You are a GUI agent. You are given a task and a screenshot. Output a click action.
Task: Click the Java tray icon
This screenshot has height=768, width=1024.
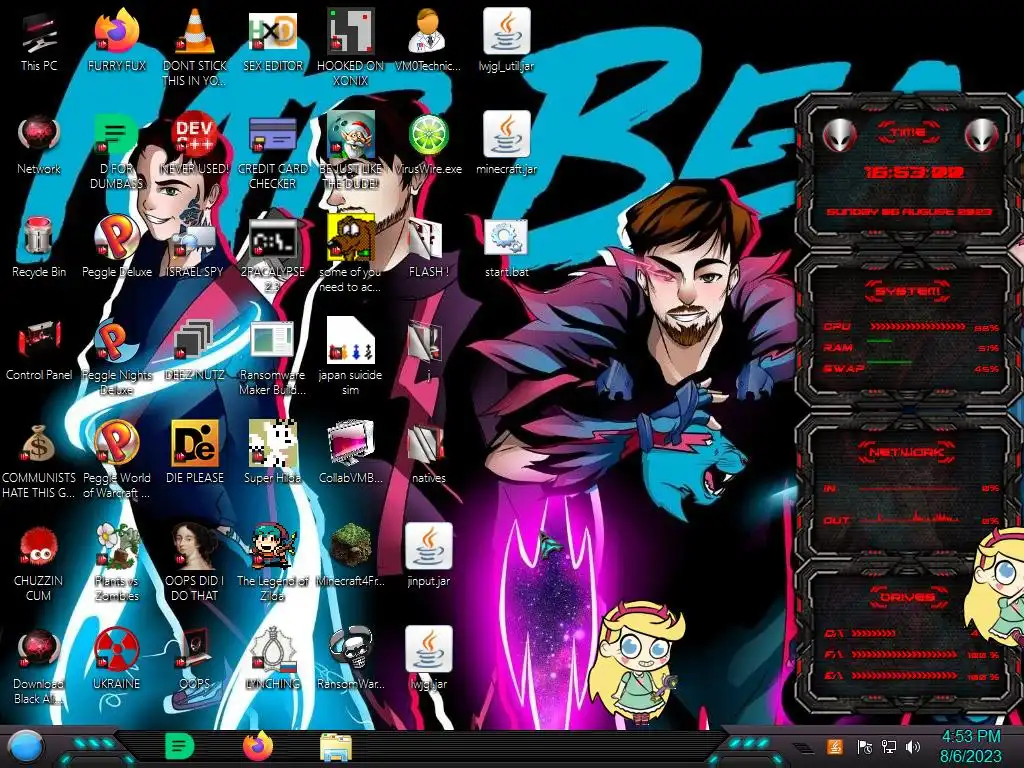coord(834,746)
